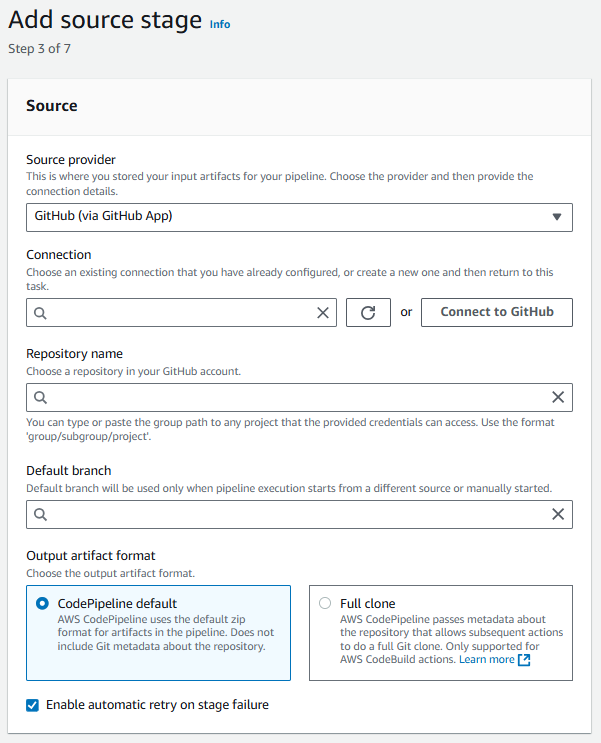This screenshot has height=743, width=601.
Task: Click the 'Source' panel heading
Action: [52, 106]
